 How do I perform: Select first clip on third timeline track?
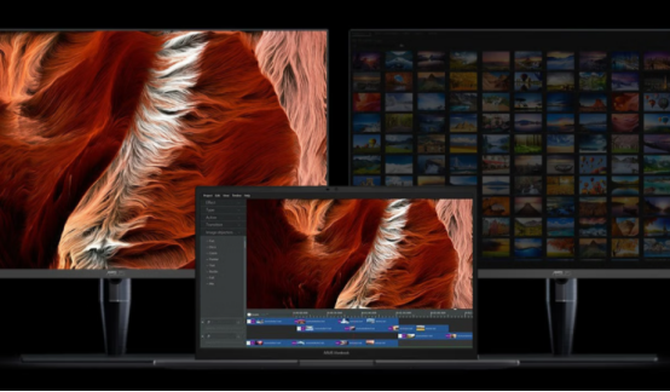[421, 336]
